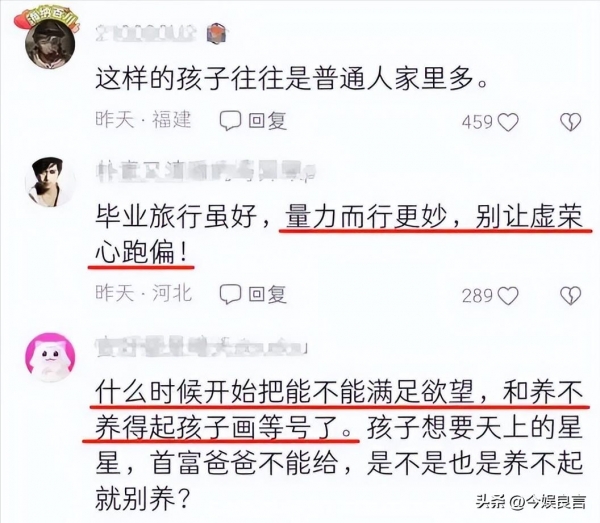
Task: Tap 回复 text under the Hebei comment
Action: coord(267,295)
